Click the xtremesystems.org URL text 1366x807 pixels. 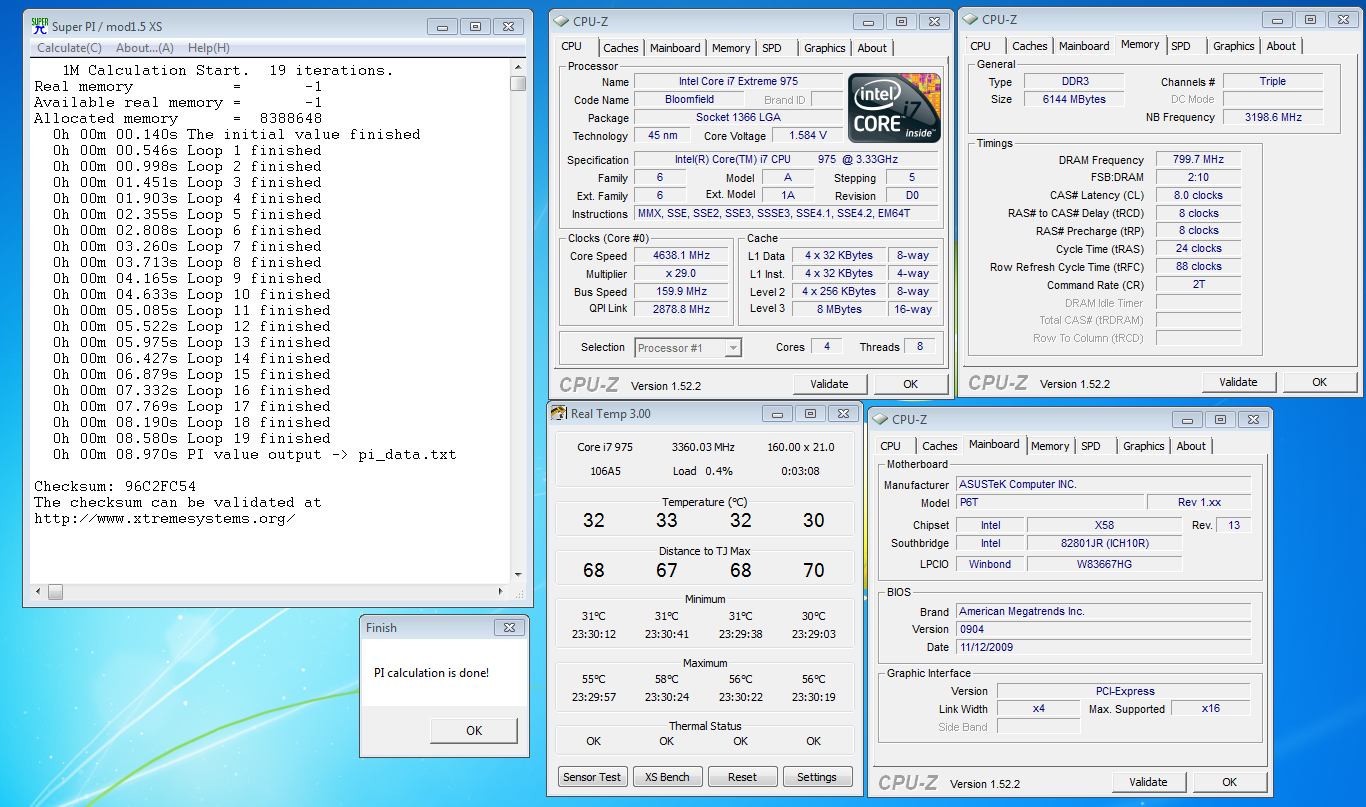[165, 518]
